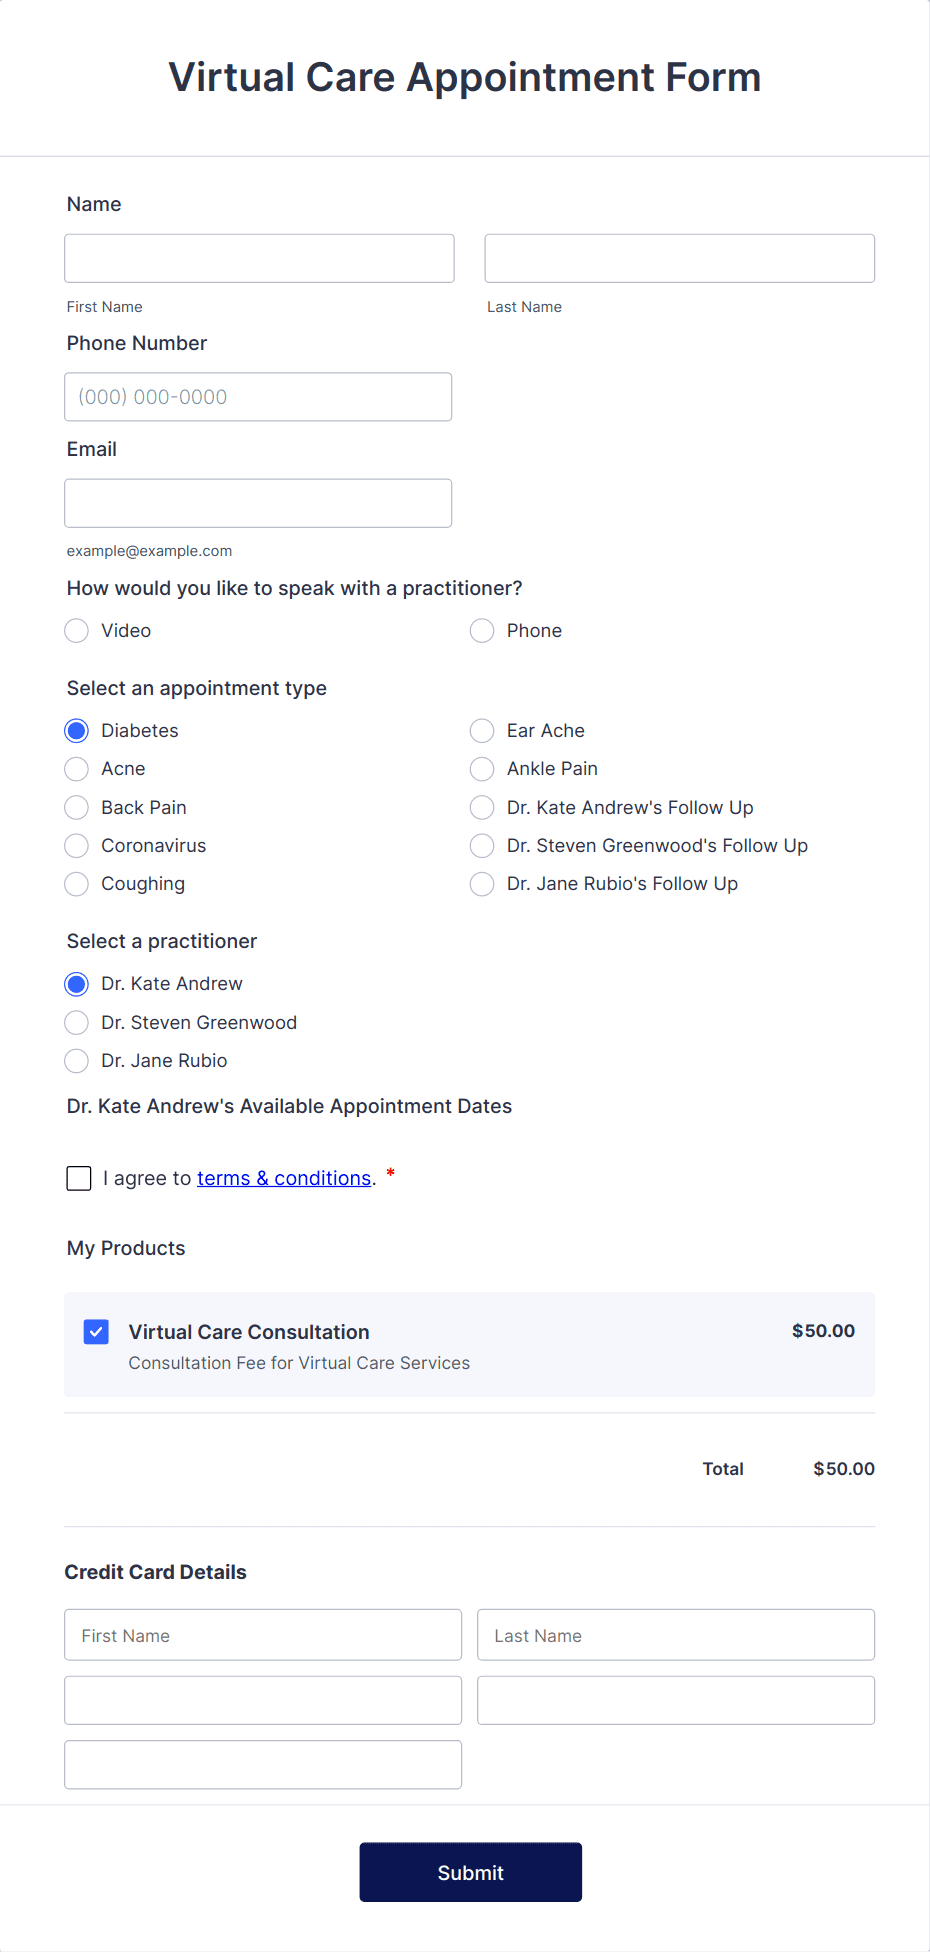Select Coronavirus appointment type

pyautogui.click(x=76, y=845)
